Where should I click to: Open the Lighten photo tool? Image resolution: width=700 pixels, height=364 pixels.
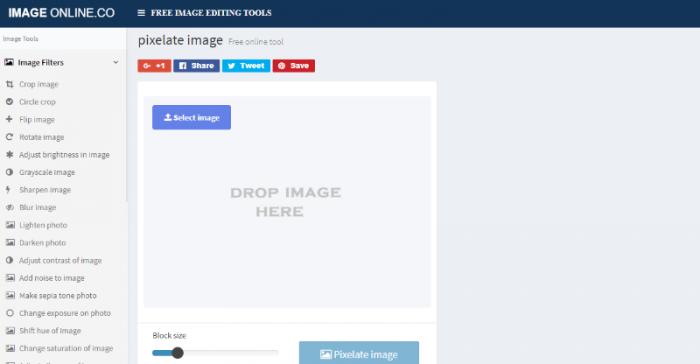(x=43, y=225)
